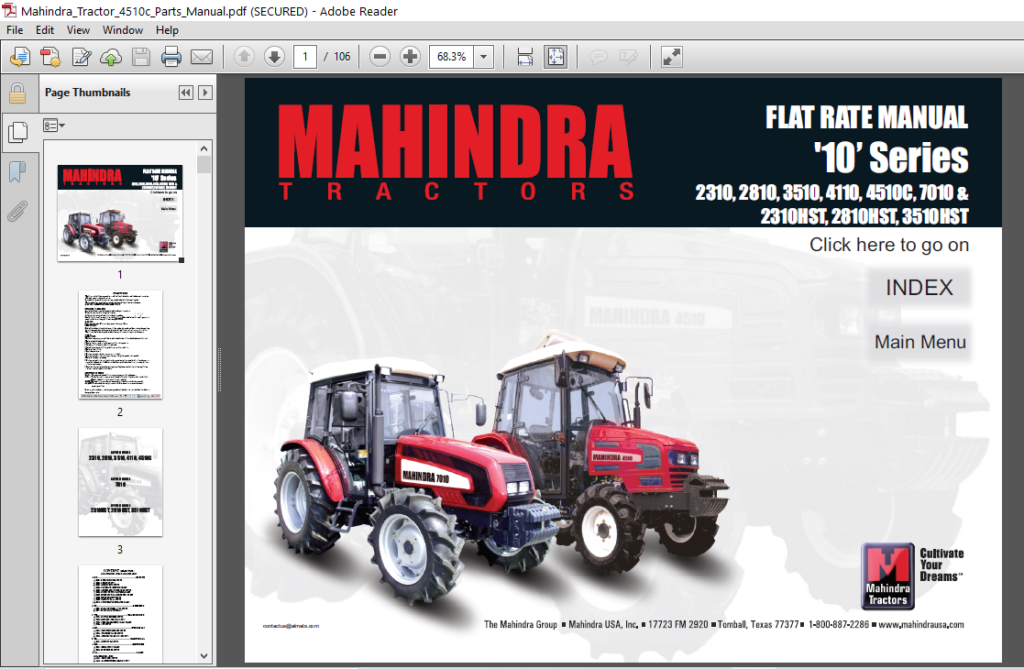1024x669 pixels.
Task: Click the thumbnails panel scrollbar handle
Action: tap(204, 165)
